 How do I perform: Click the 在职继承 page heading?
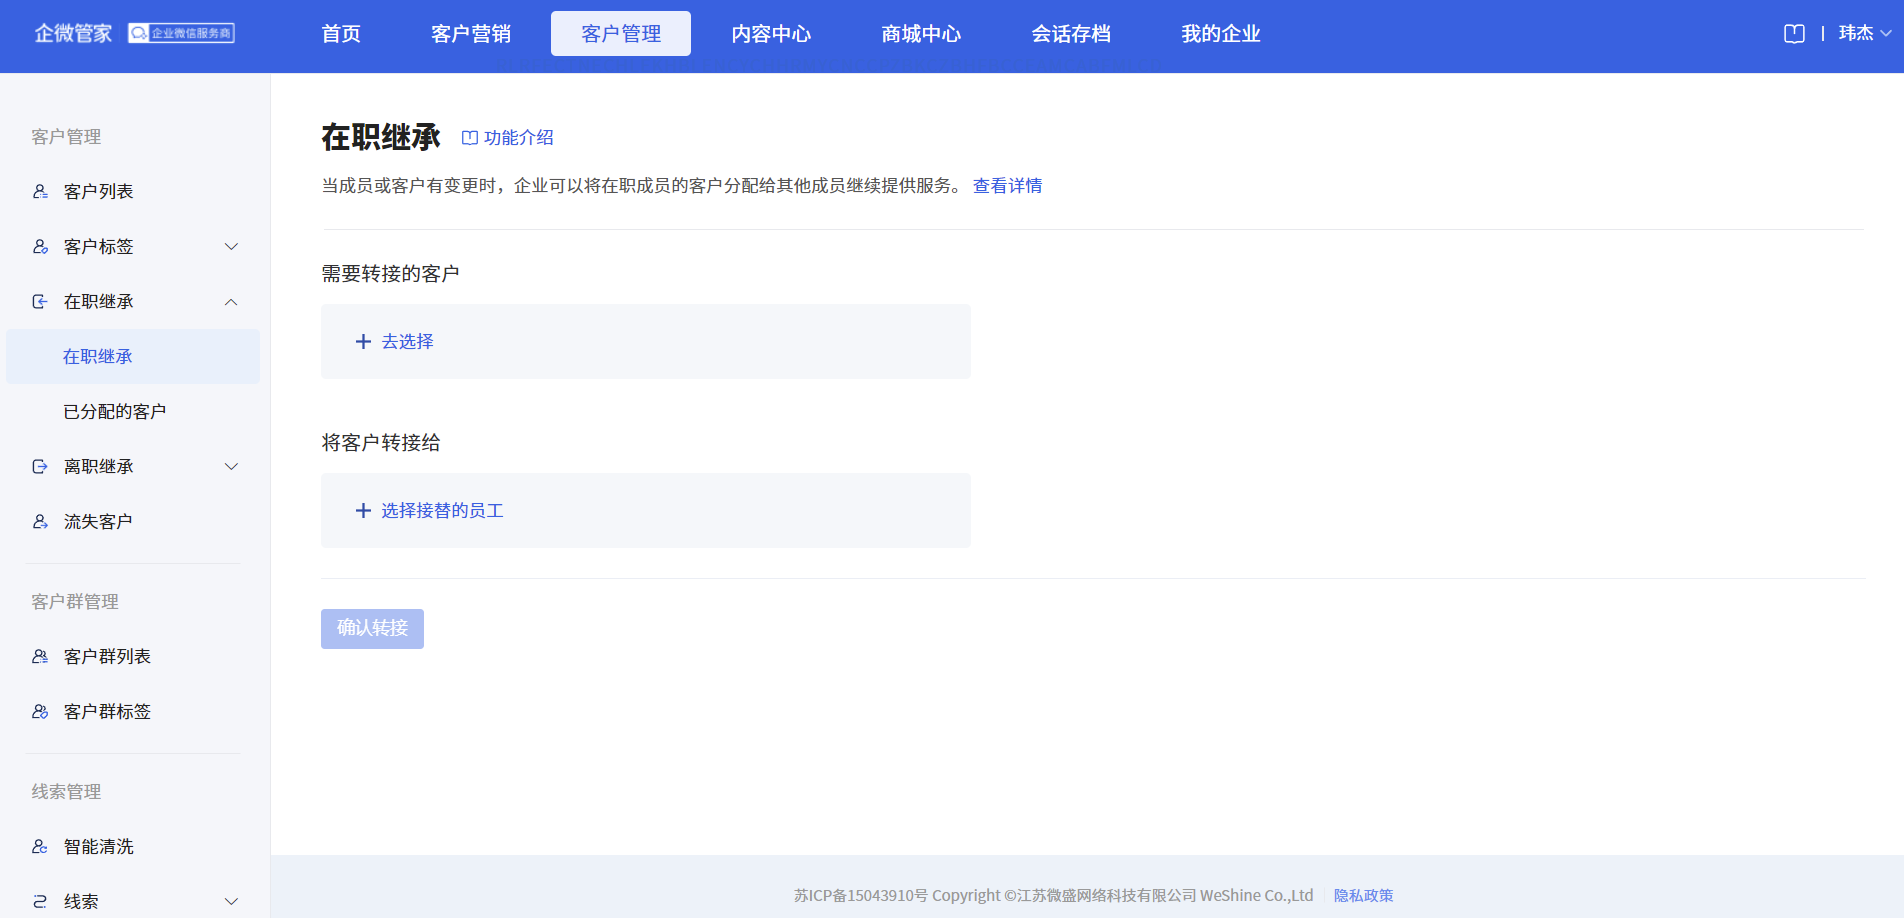pos(381,138)
